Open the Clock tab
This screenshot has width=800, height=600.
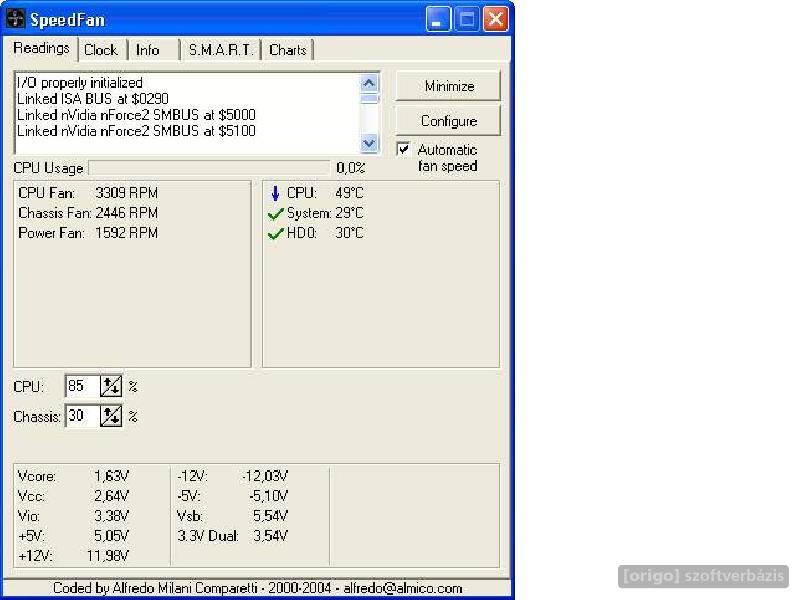[101, 50]
